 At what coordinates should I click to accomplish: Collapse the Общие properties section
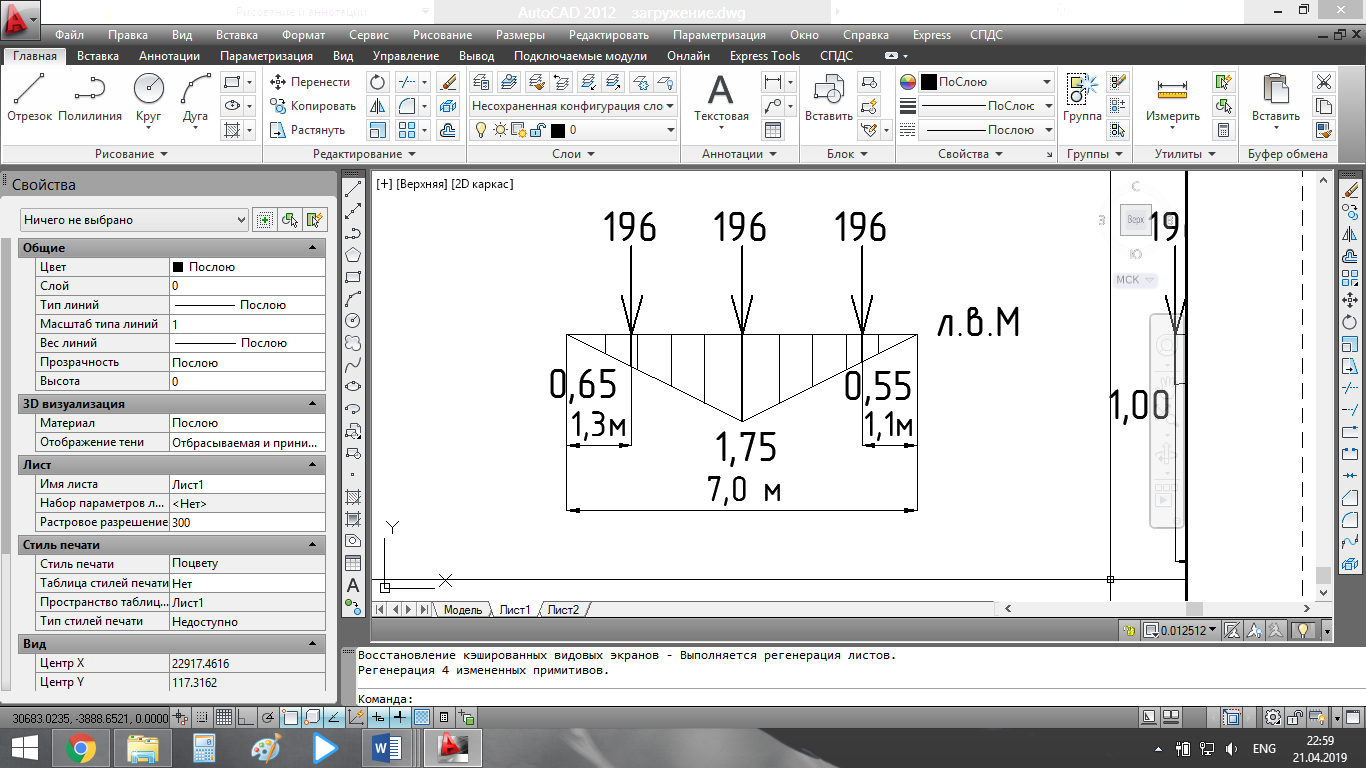click(x=312, y=248)
